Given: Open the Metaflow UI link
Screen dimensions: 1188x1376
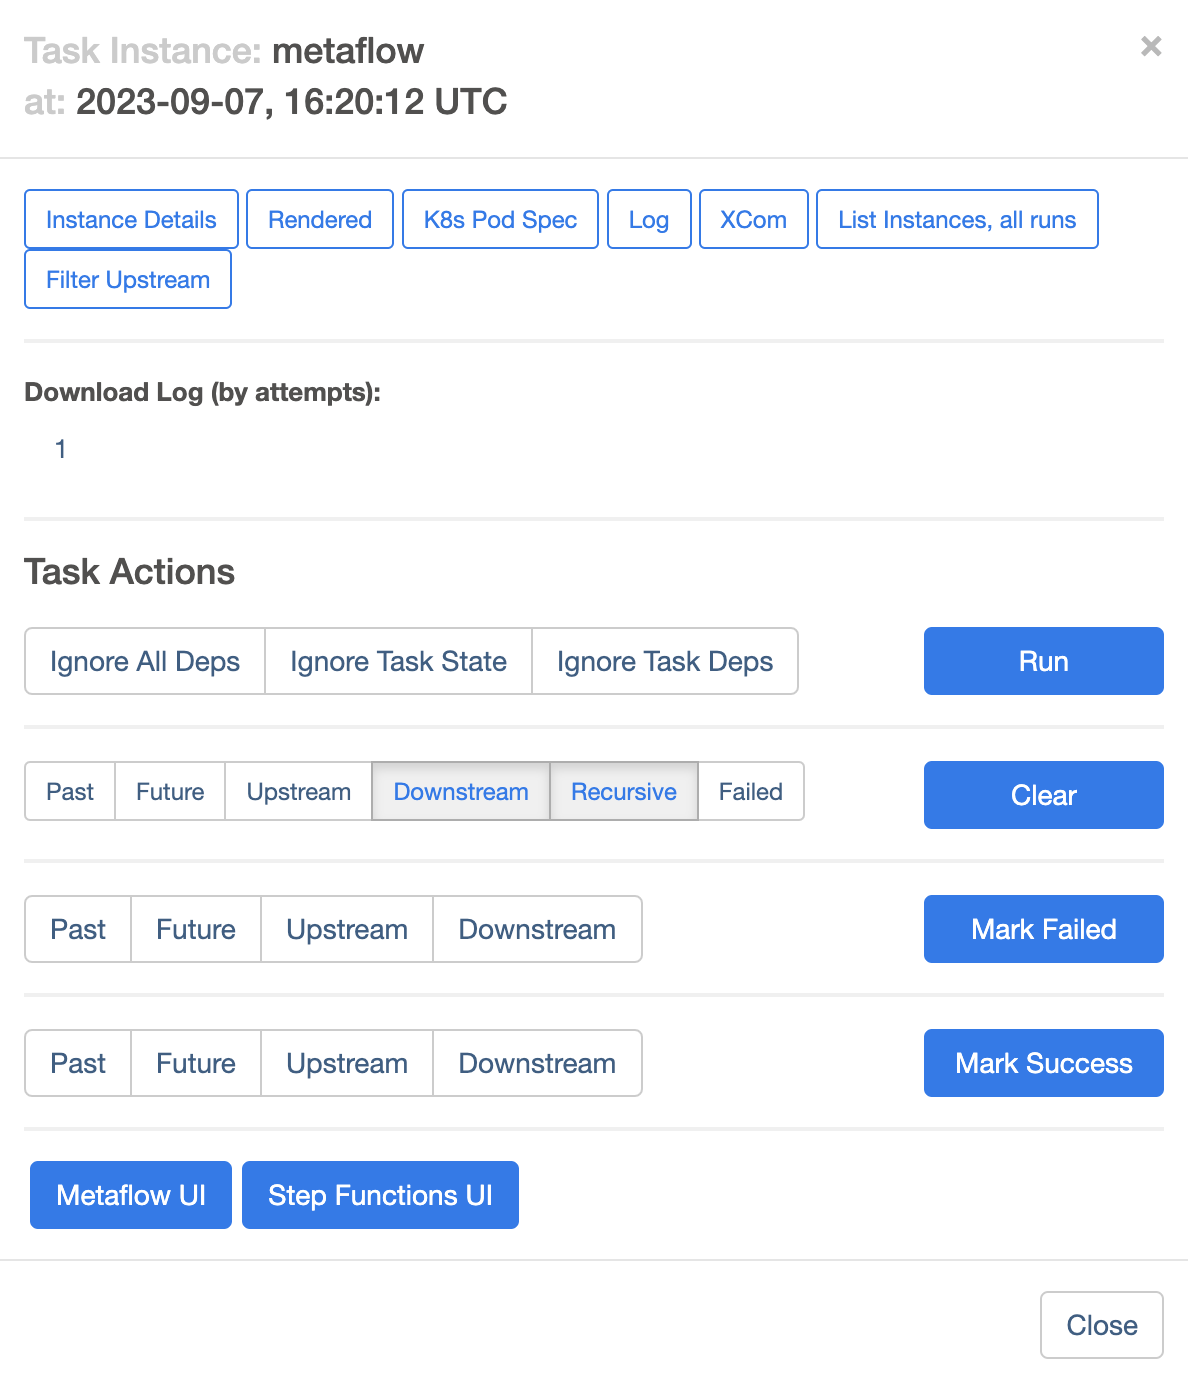Looking at the screenshot, I should coord(131,1195).
